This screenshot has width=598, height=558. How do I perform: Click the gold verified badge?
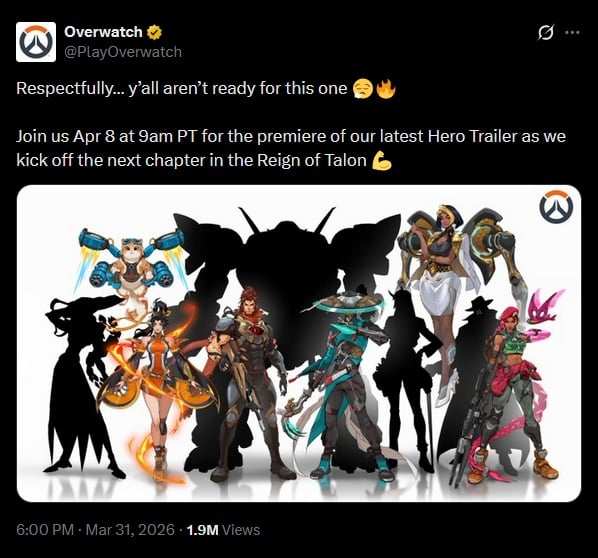(154, 32)
